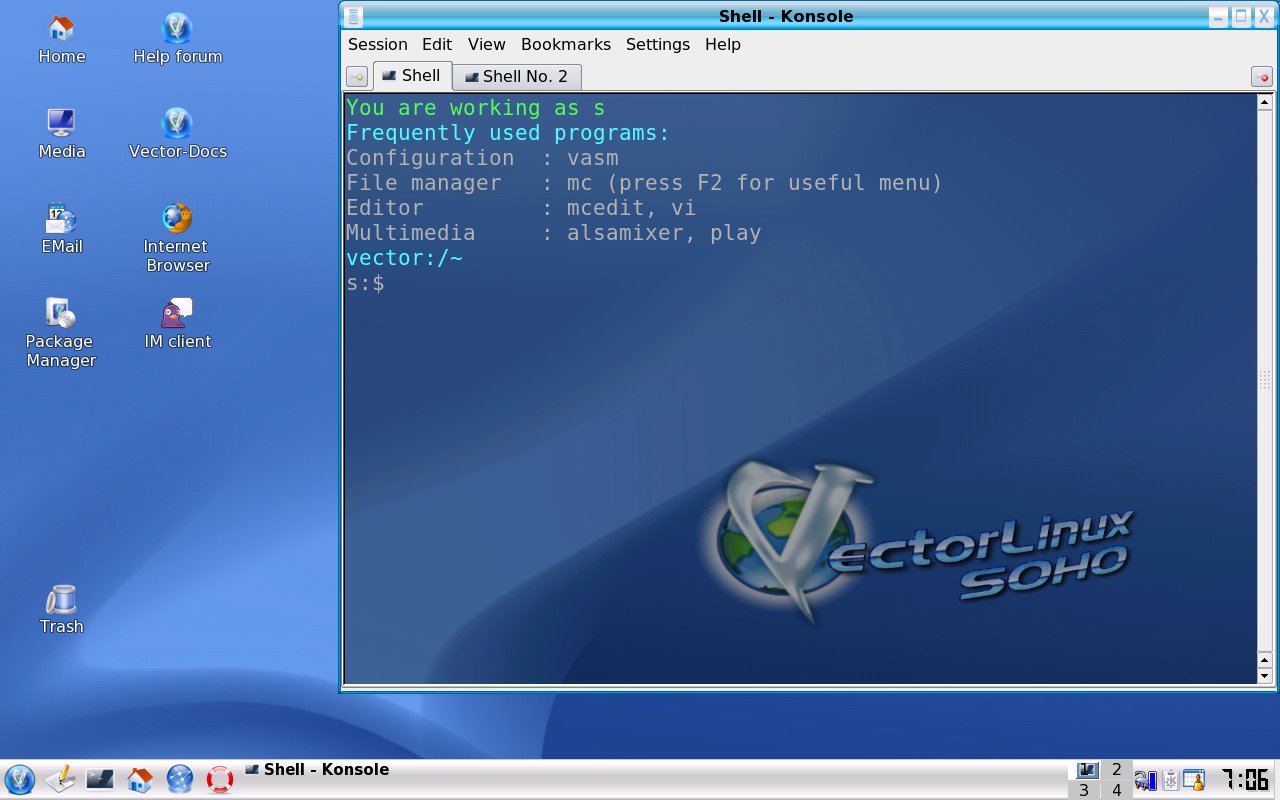The height and width of the screenshot is (800, 1280).
Task: Click the Shell - Konsole taskbar entry
Action: point(317,770)
